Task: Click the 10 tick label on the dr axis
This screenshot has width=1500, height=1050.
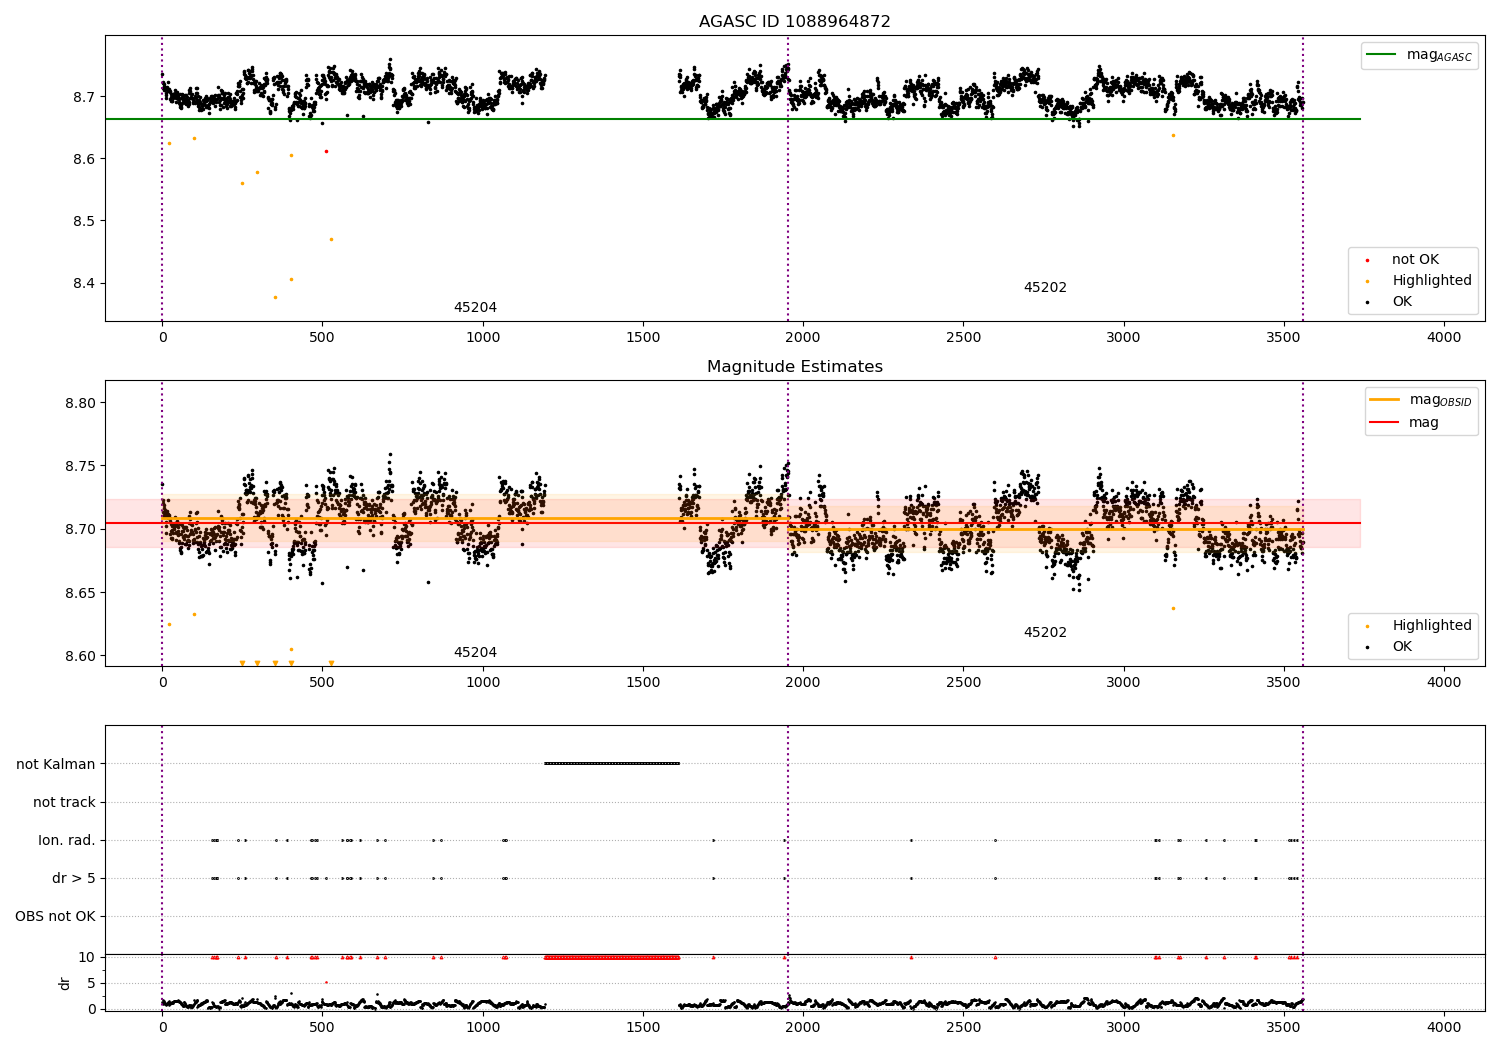Action: [87, 957]
